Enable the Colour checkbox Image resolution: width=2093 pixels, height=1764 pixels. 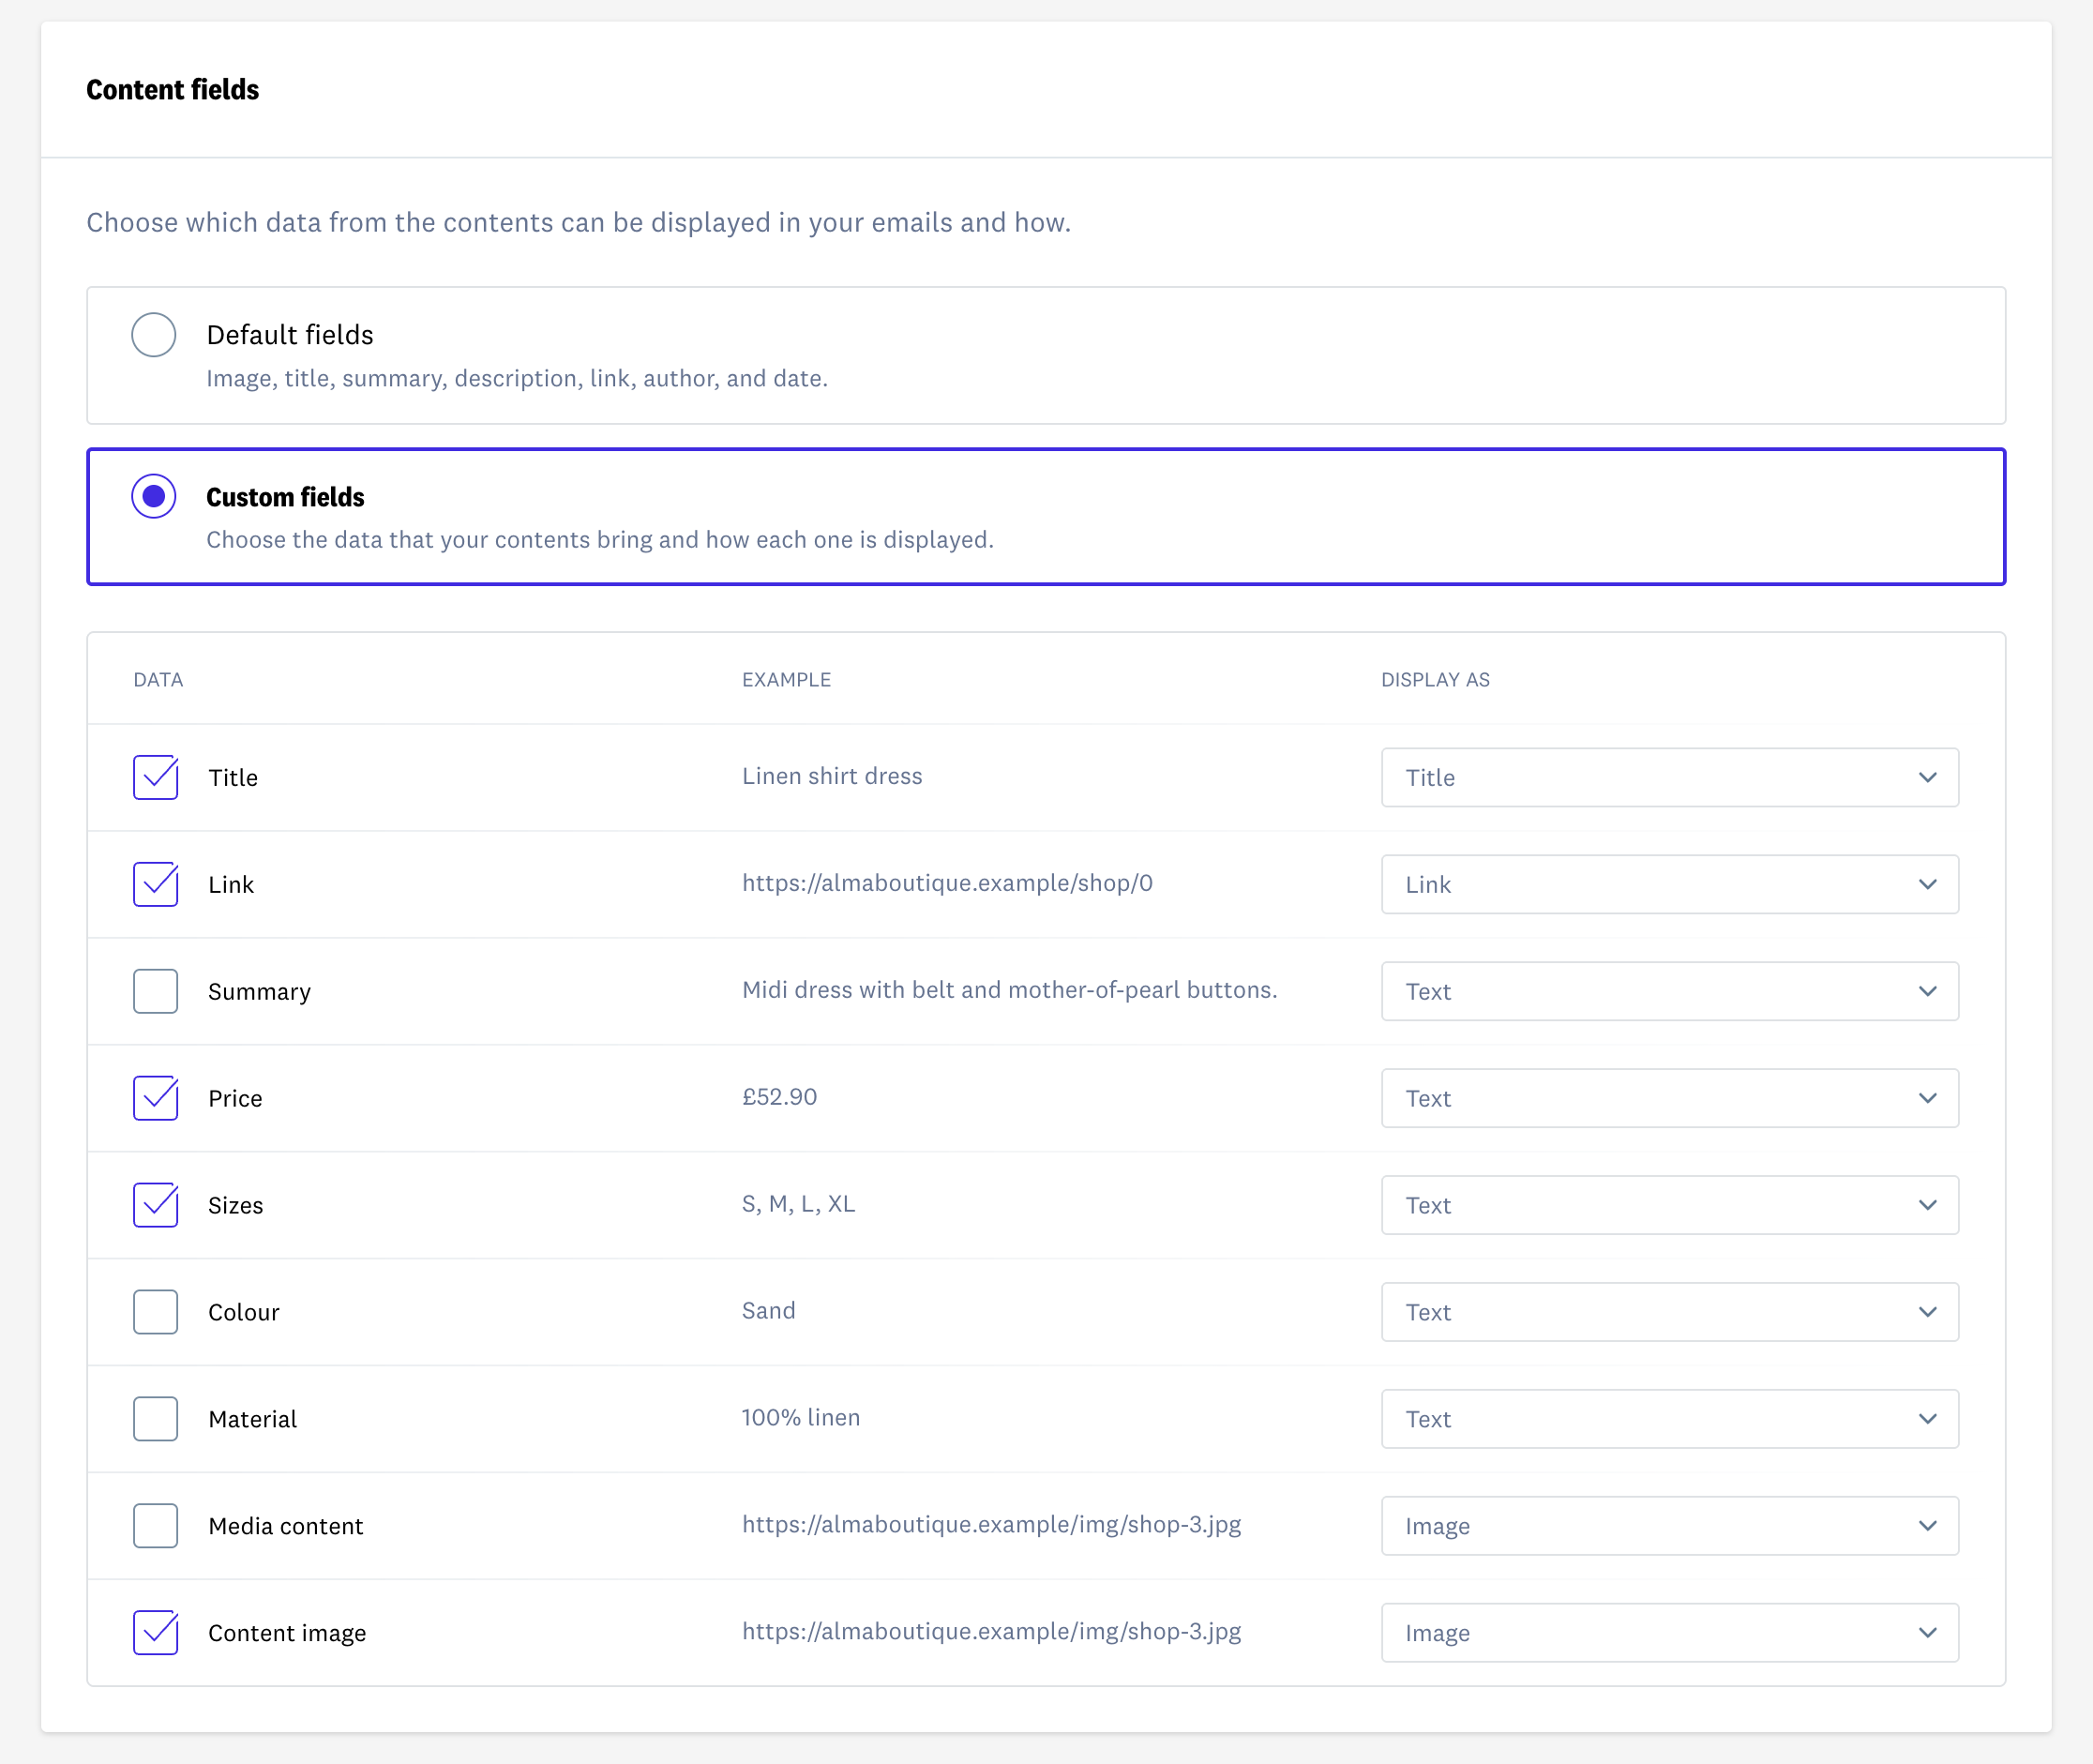click(x=156, y=1313)
